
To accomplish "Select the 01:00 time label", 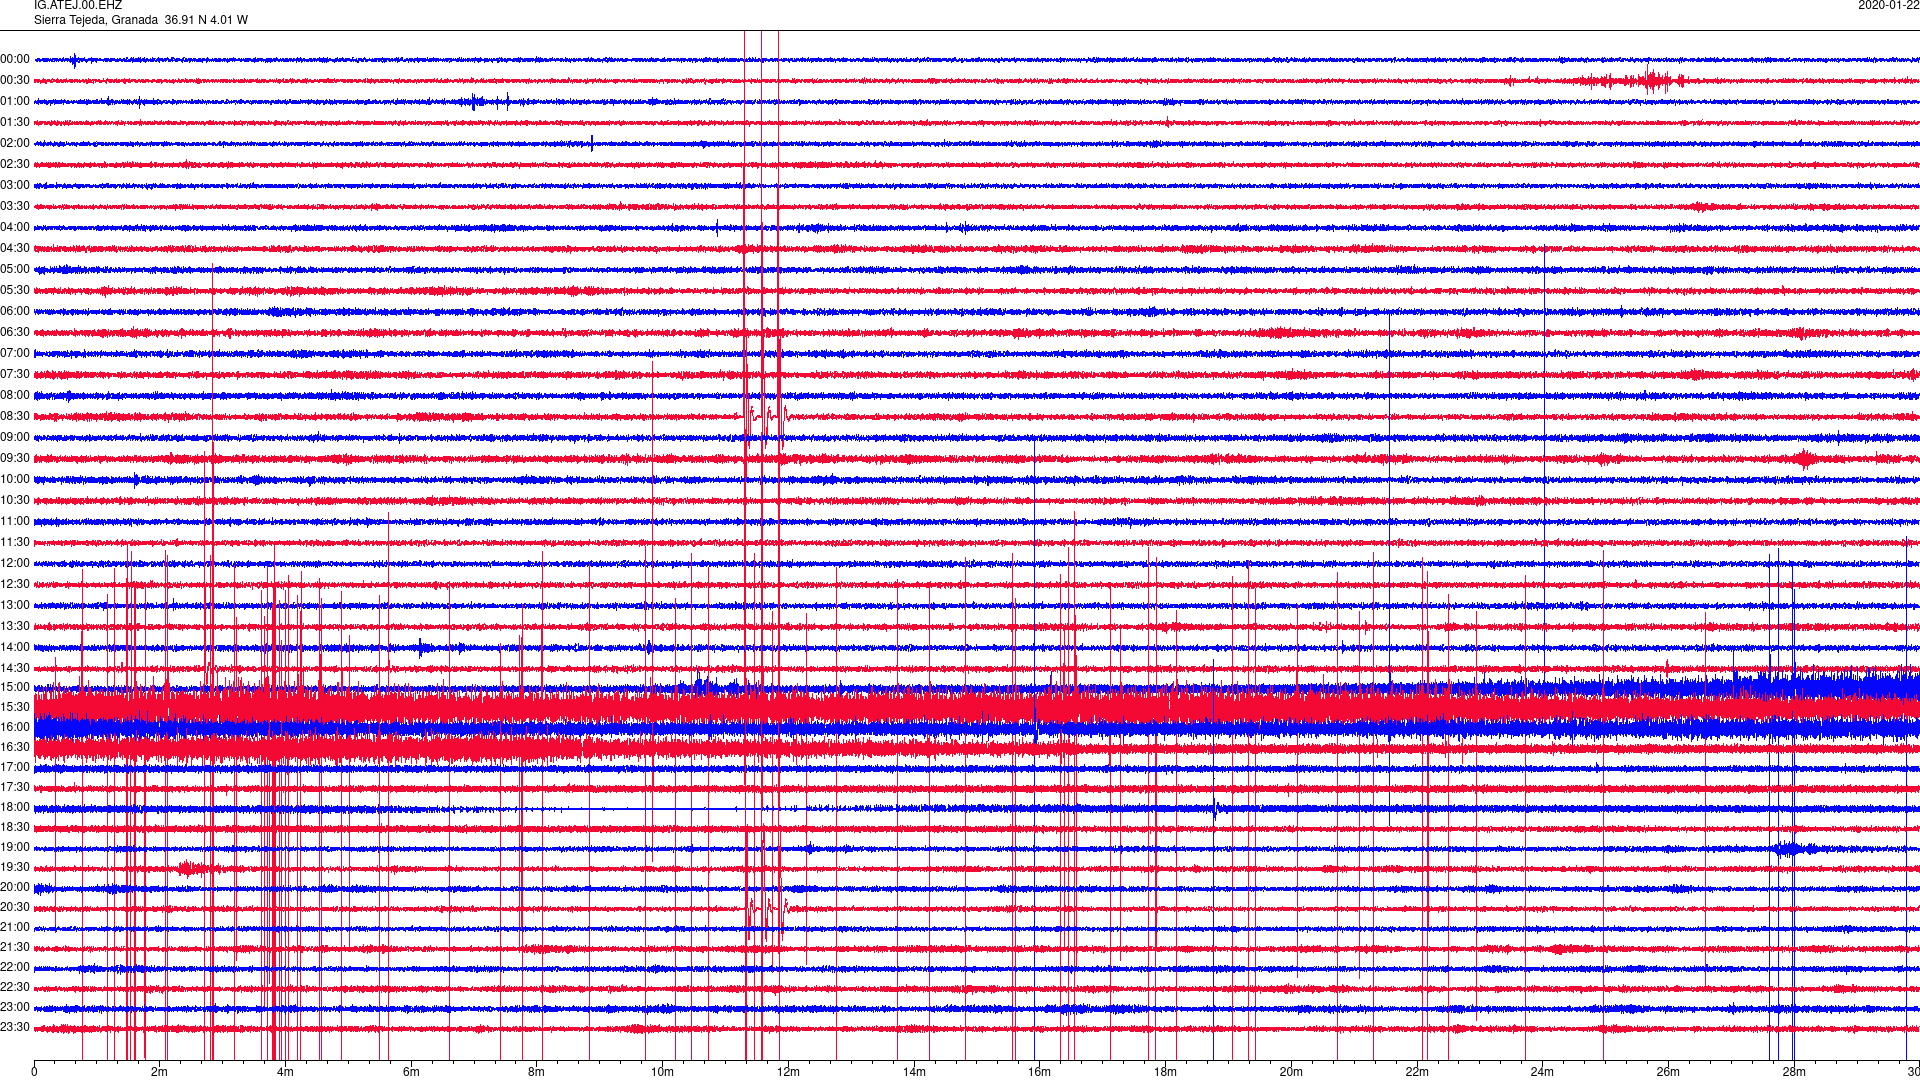I will [15, 101].
